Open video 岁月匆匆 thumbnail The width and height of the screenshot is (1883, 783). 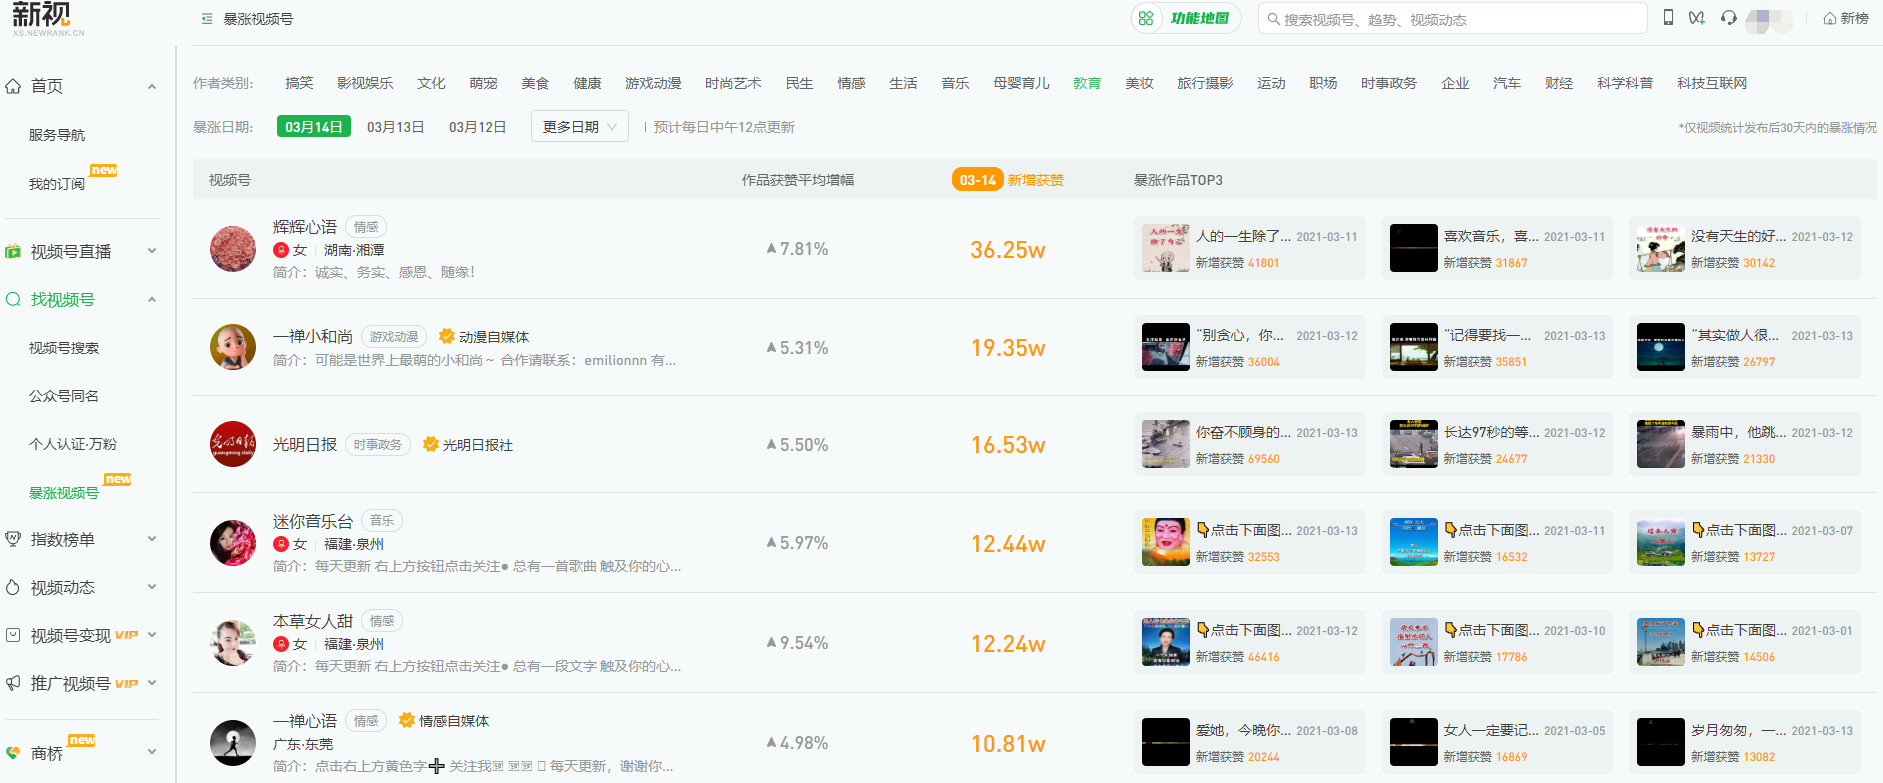tap(1661, 742)
